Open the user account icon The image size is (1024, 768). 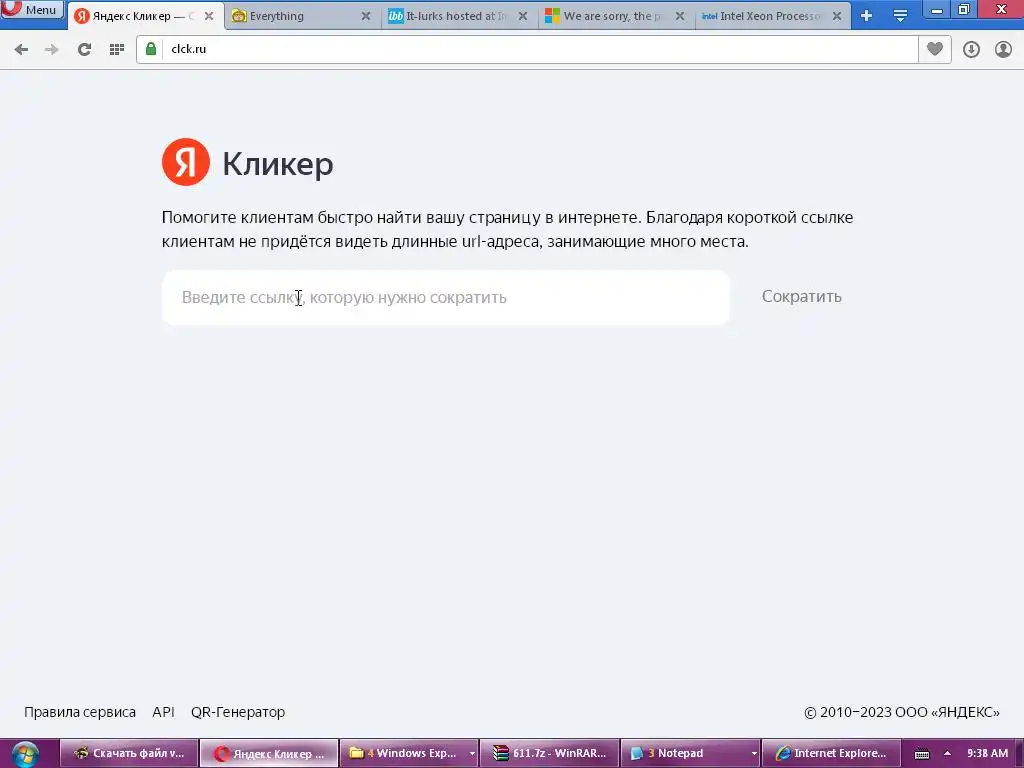click(1003, 50)
